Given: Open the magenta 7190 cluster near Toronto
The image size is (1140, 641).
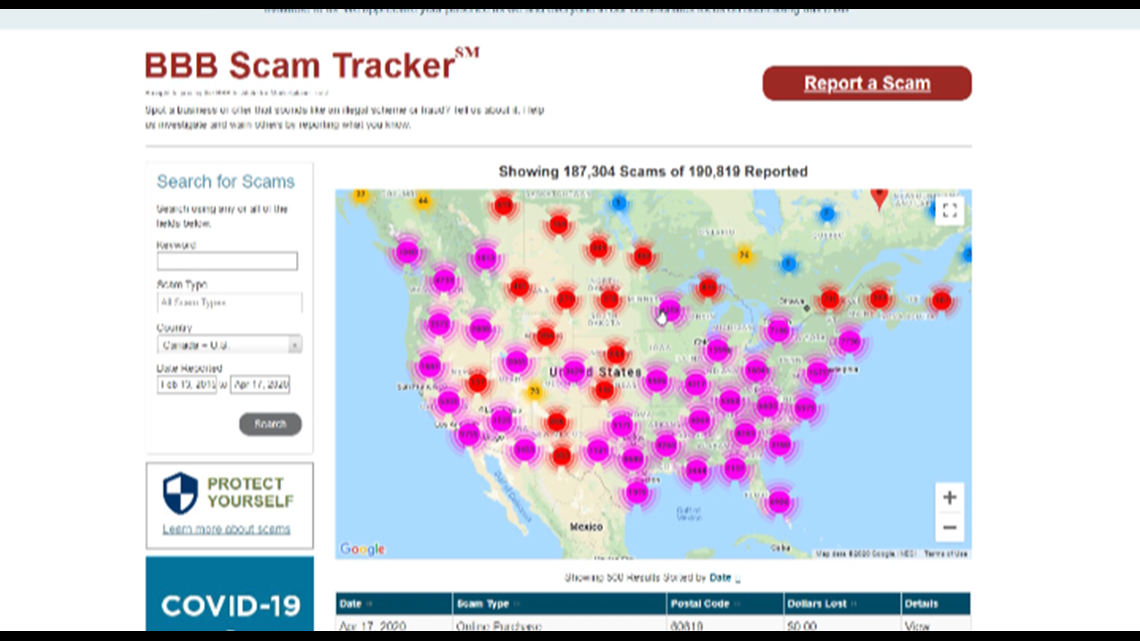Looking at the screenshot, I should (x=779, y=330).
